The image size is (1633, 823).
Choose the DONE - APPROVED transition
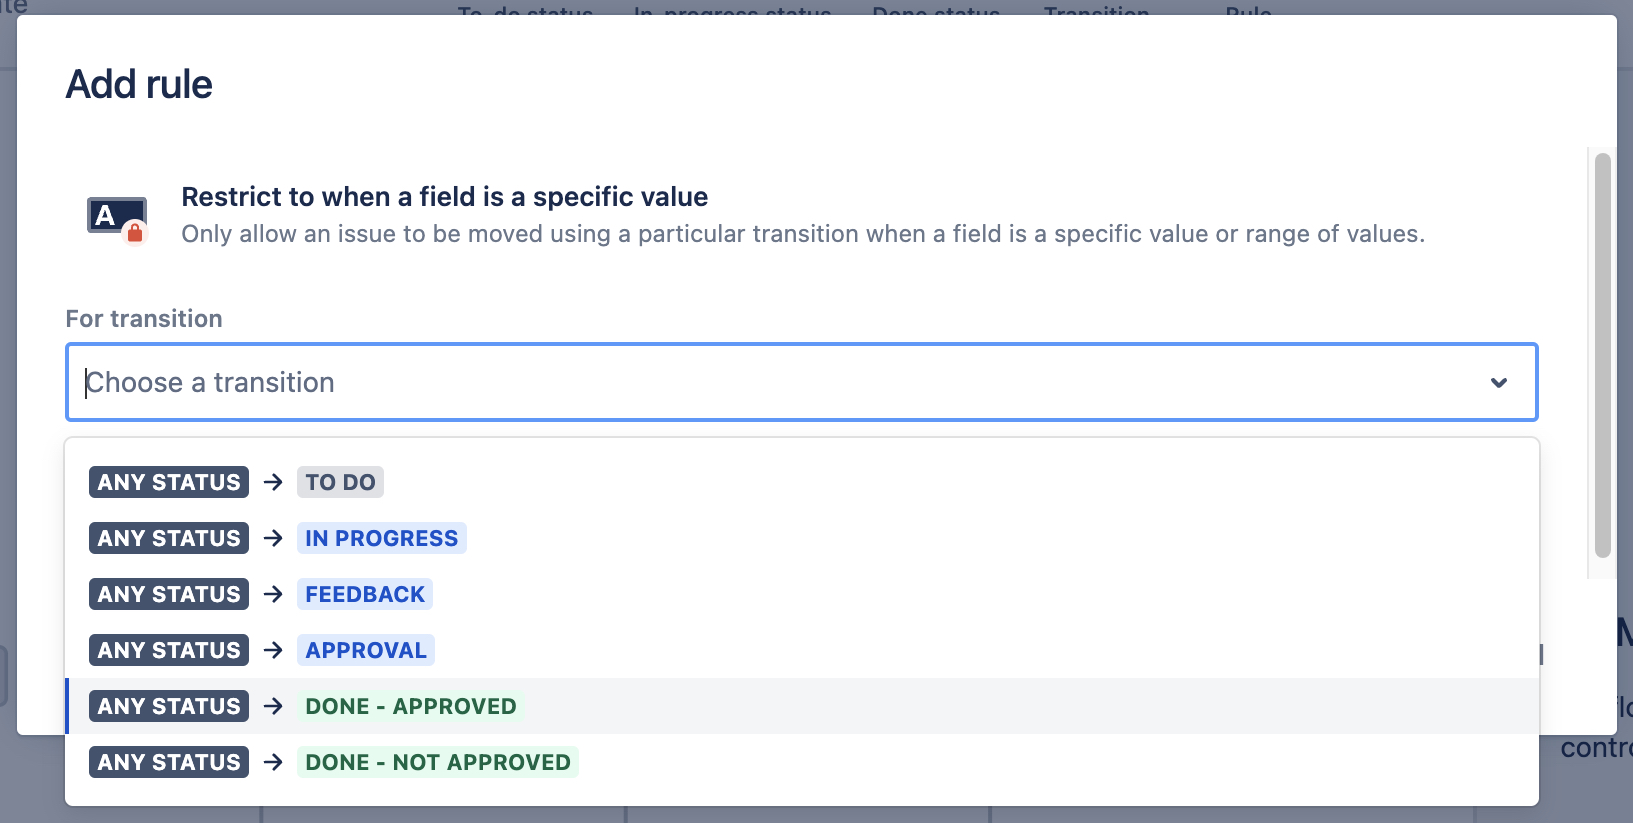[410, 706]
